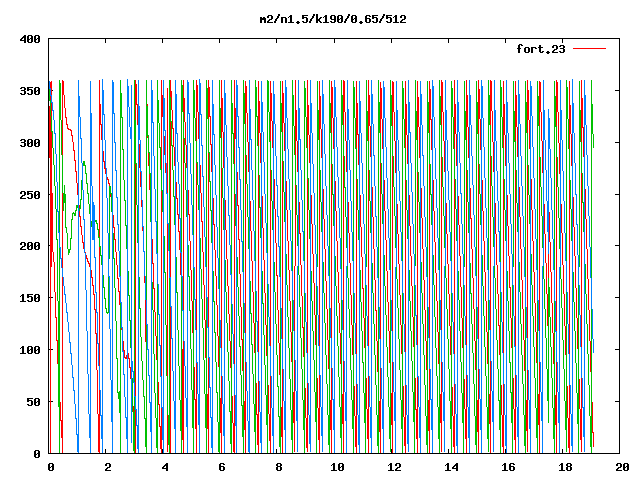Click the x-axis label 6
Image resolution: width=640 pixels, height=480 pixels.
[222, 467]
